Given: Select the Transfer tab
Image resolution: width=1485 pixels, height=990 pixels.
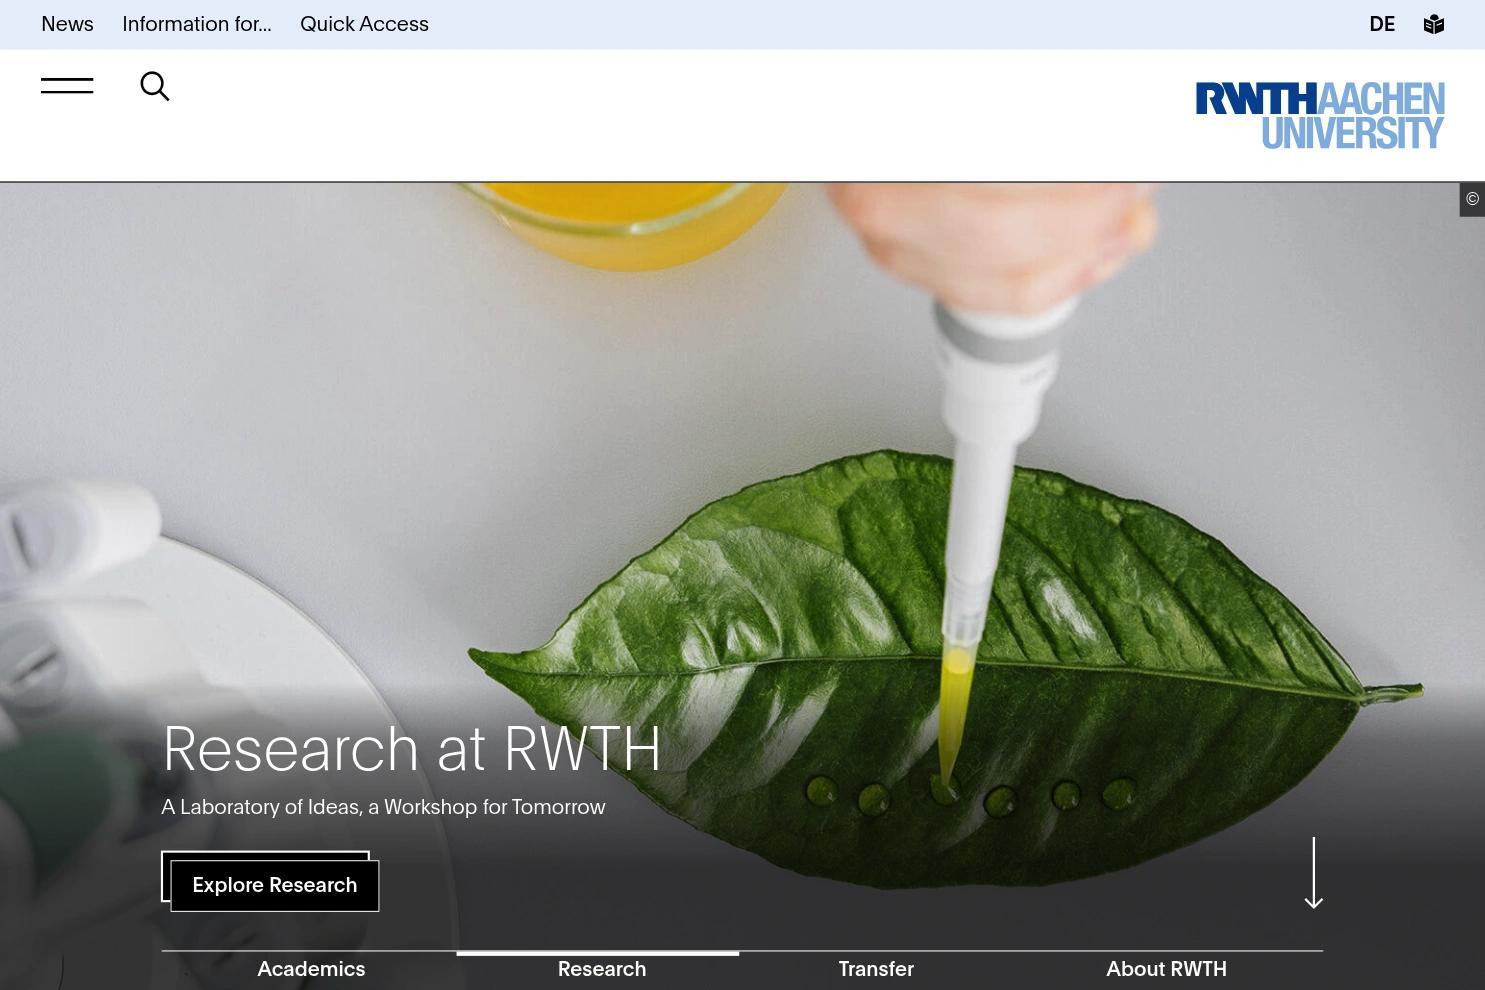Looking at the screenshot, I should [x=876, y=969].
